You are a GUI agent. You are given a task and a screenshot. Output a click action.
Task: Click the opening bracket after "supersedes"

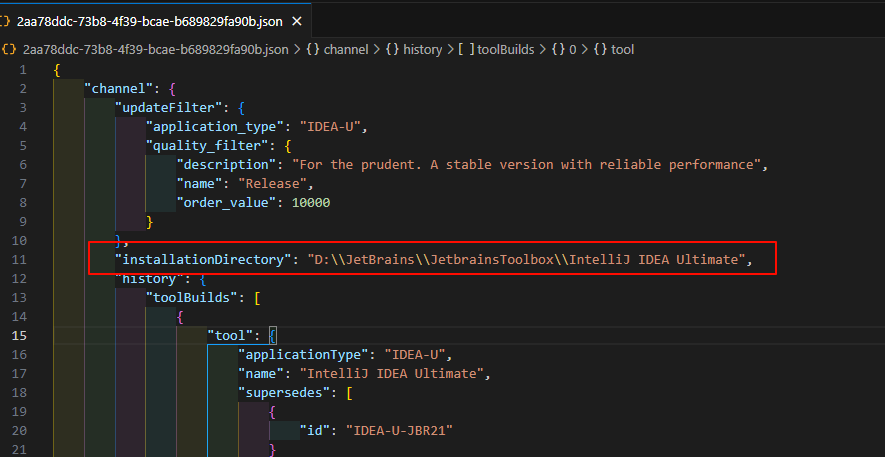pyautogui.click(x=349, y=393)
